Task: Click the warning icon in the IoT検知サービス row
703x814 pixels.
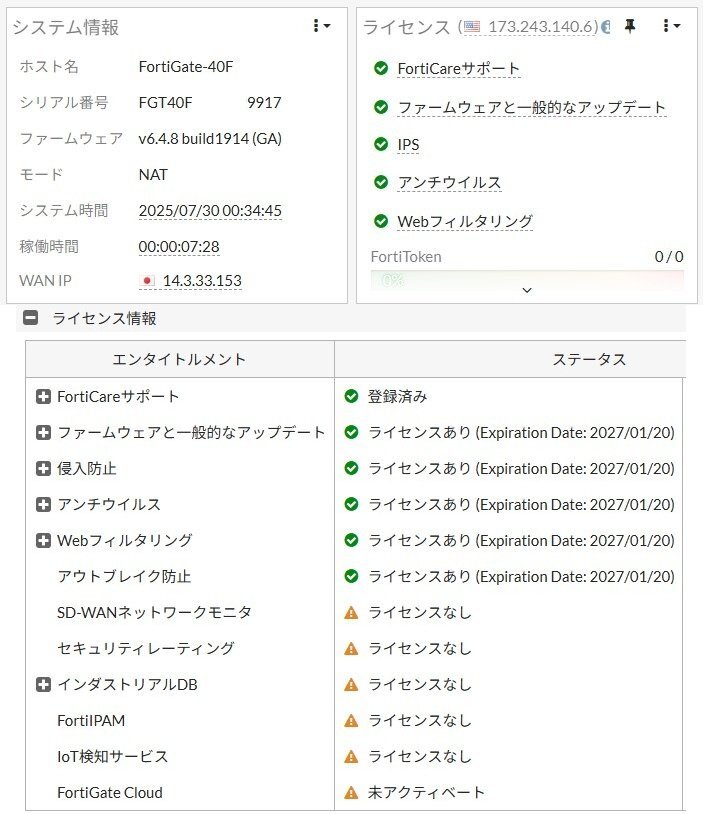Action: pyautogui.click(x=352, y=757)
